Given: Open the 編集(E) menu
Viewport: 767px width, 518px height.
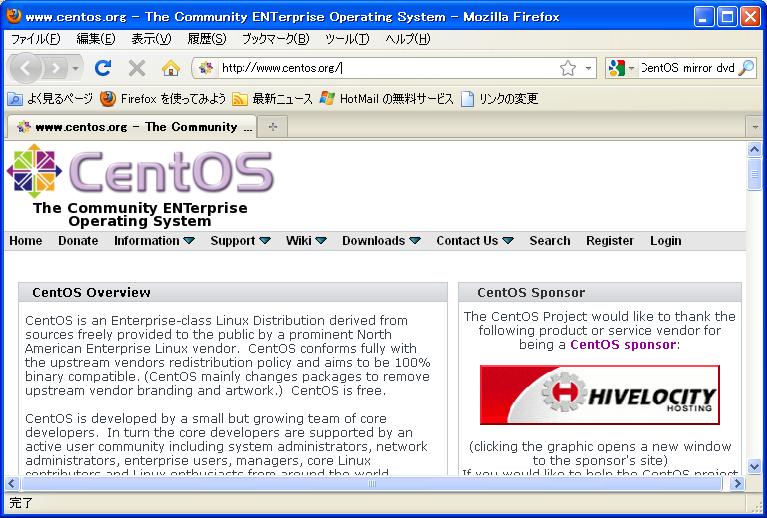Looking at the screenshot, I should coord(96,39).
